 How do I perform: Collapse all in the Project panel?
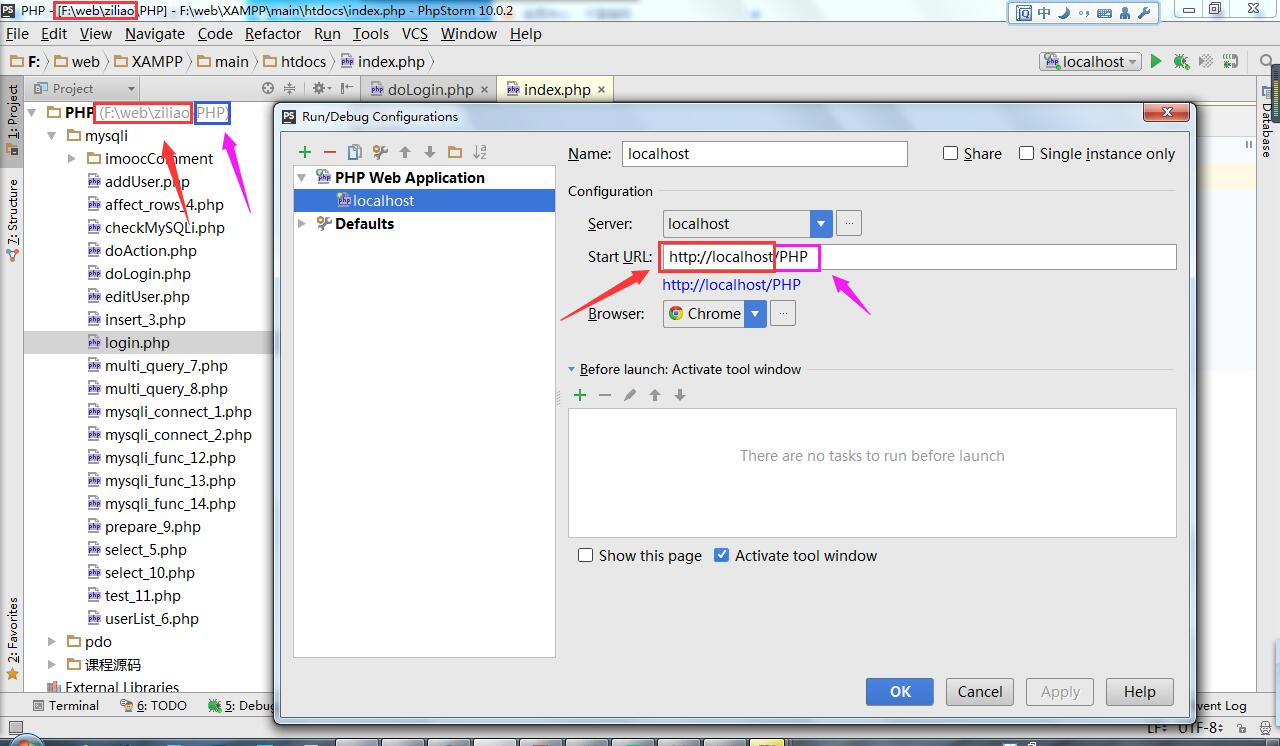pos(291,89)
